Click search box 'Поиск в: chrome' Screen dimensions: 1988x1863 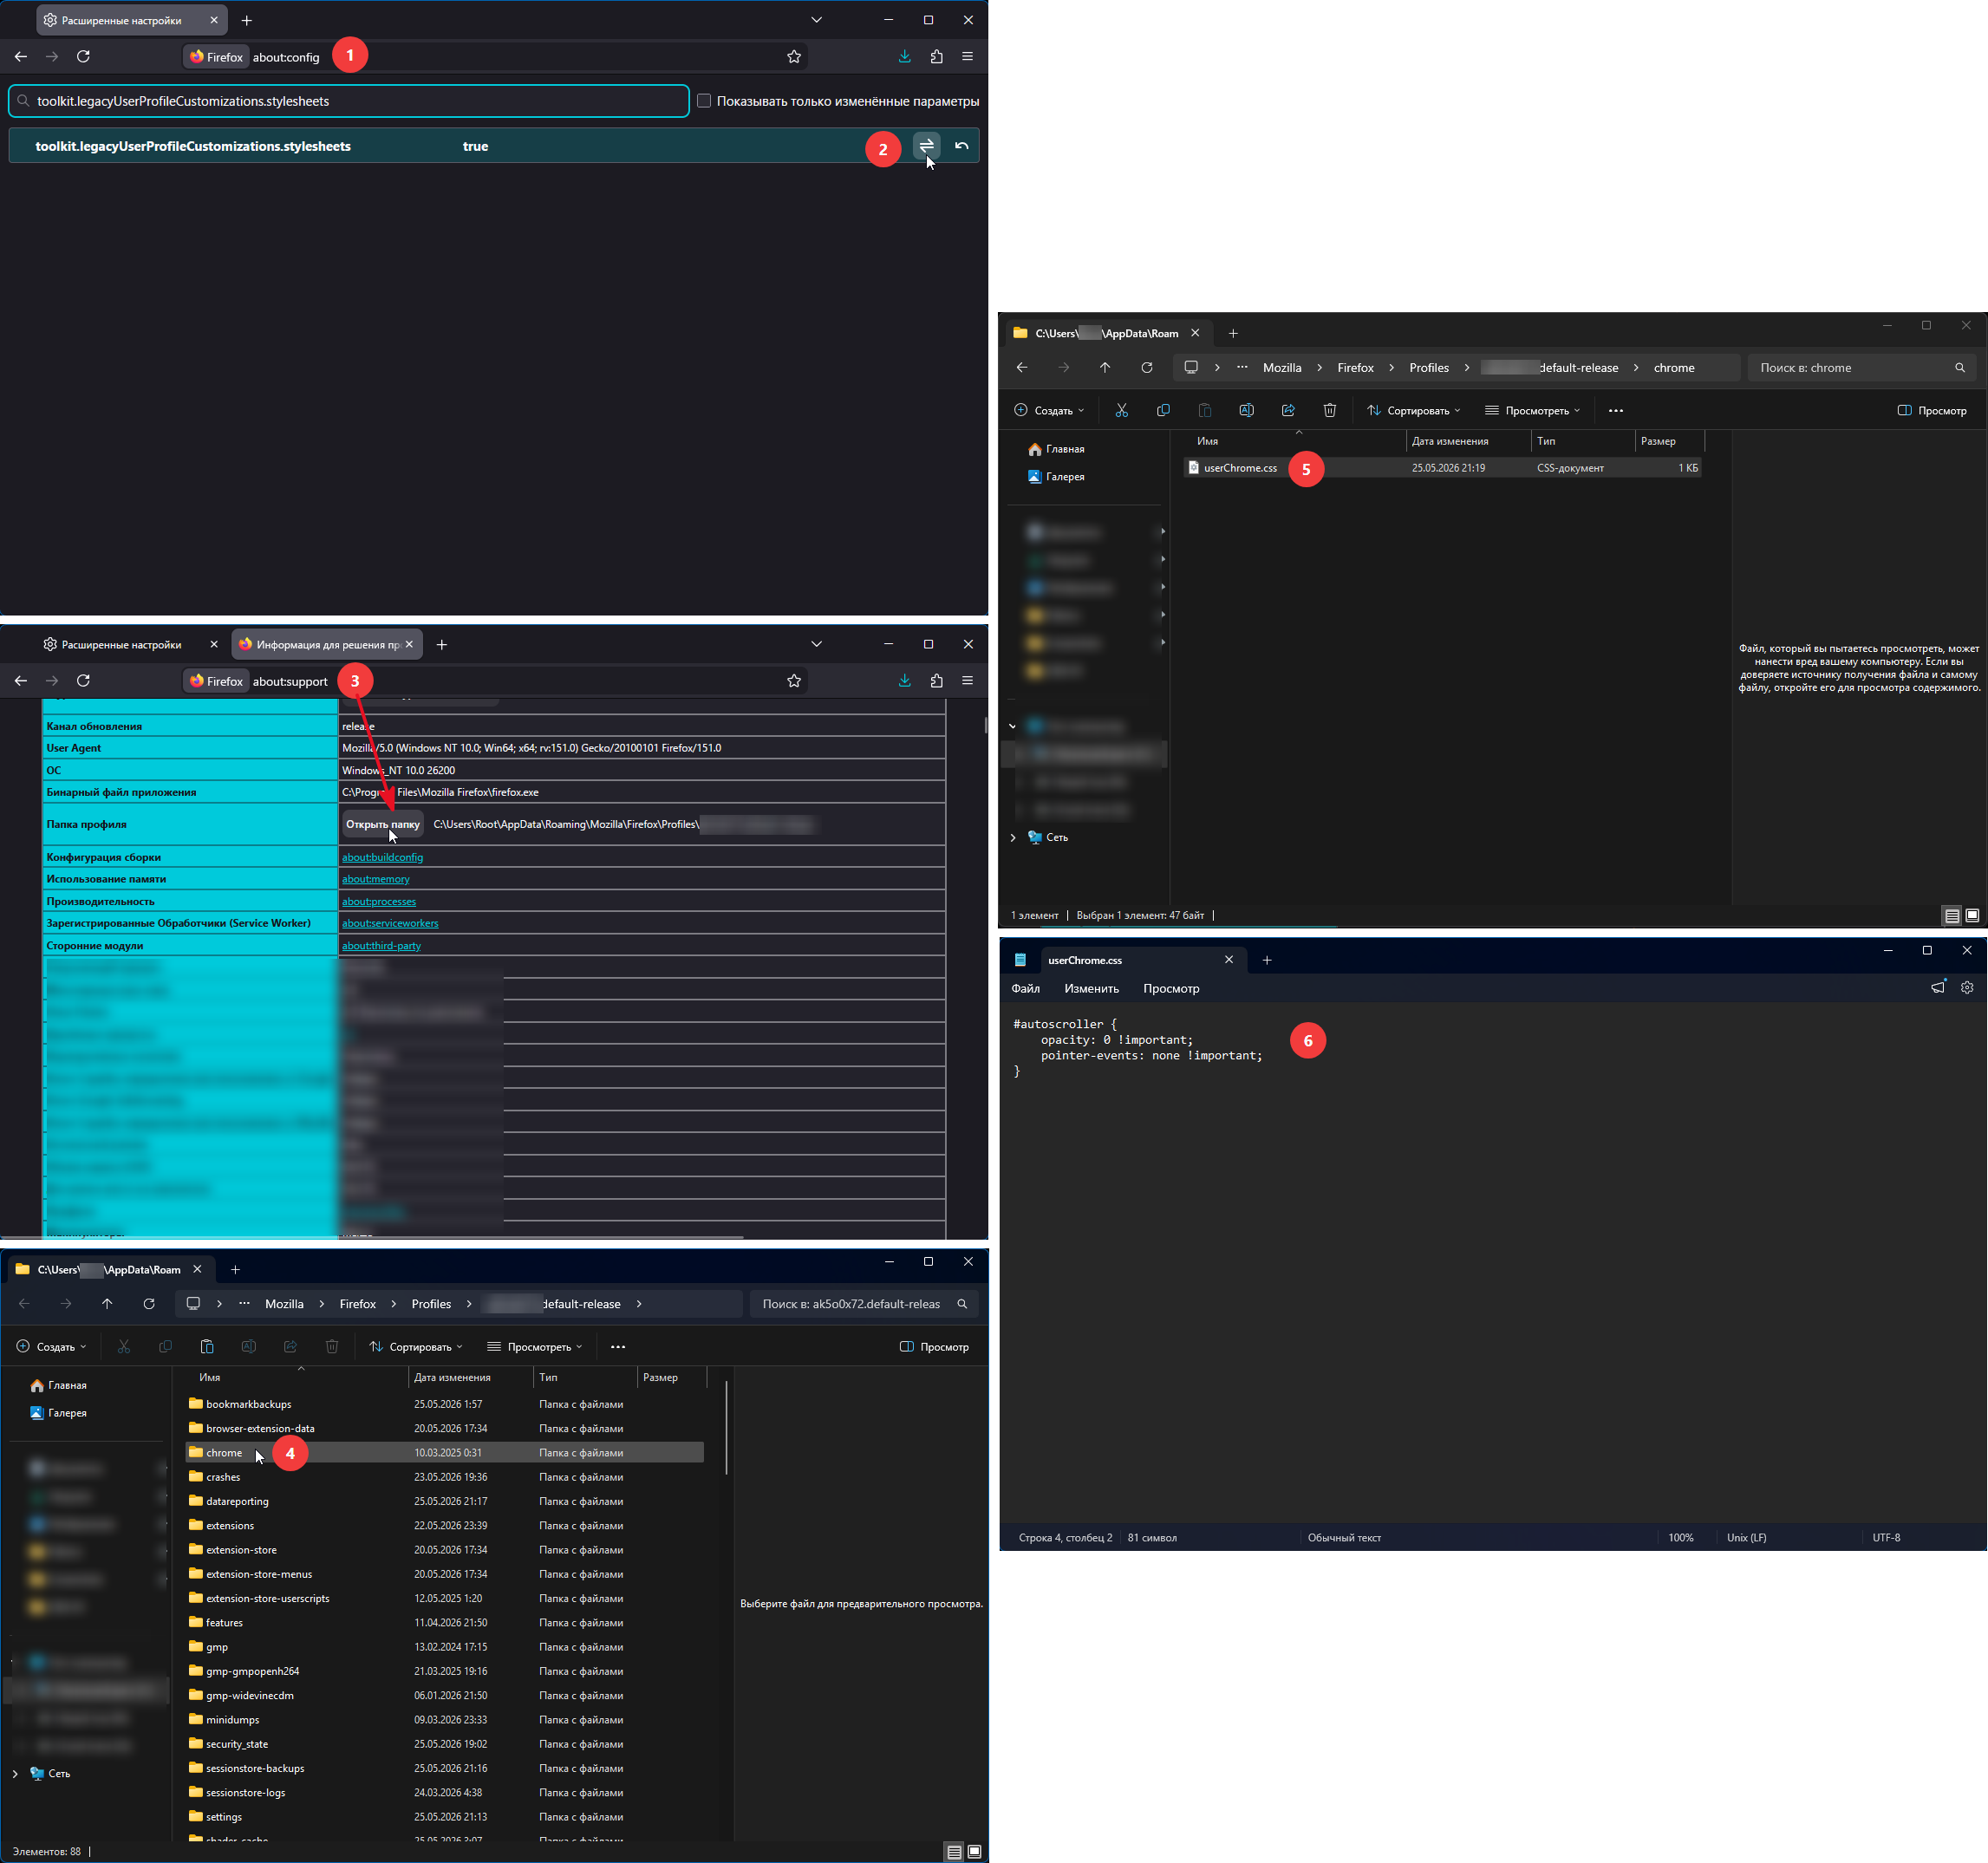coord(1862,368)
